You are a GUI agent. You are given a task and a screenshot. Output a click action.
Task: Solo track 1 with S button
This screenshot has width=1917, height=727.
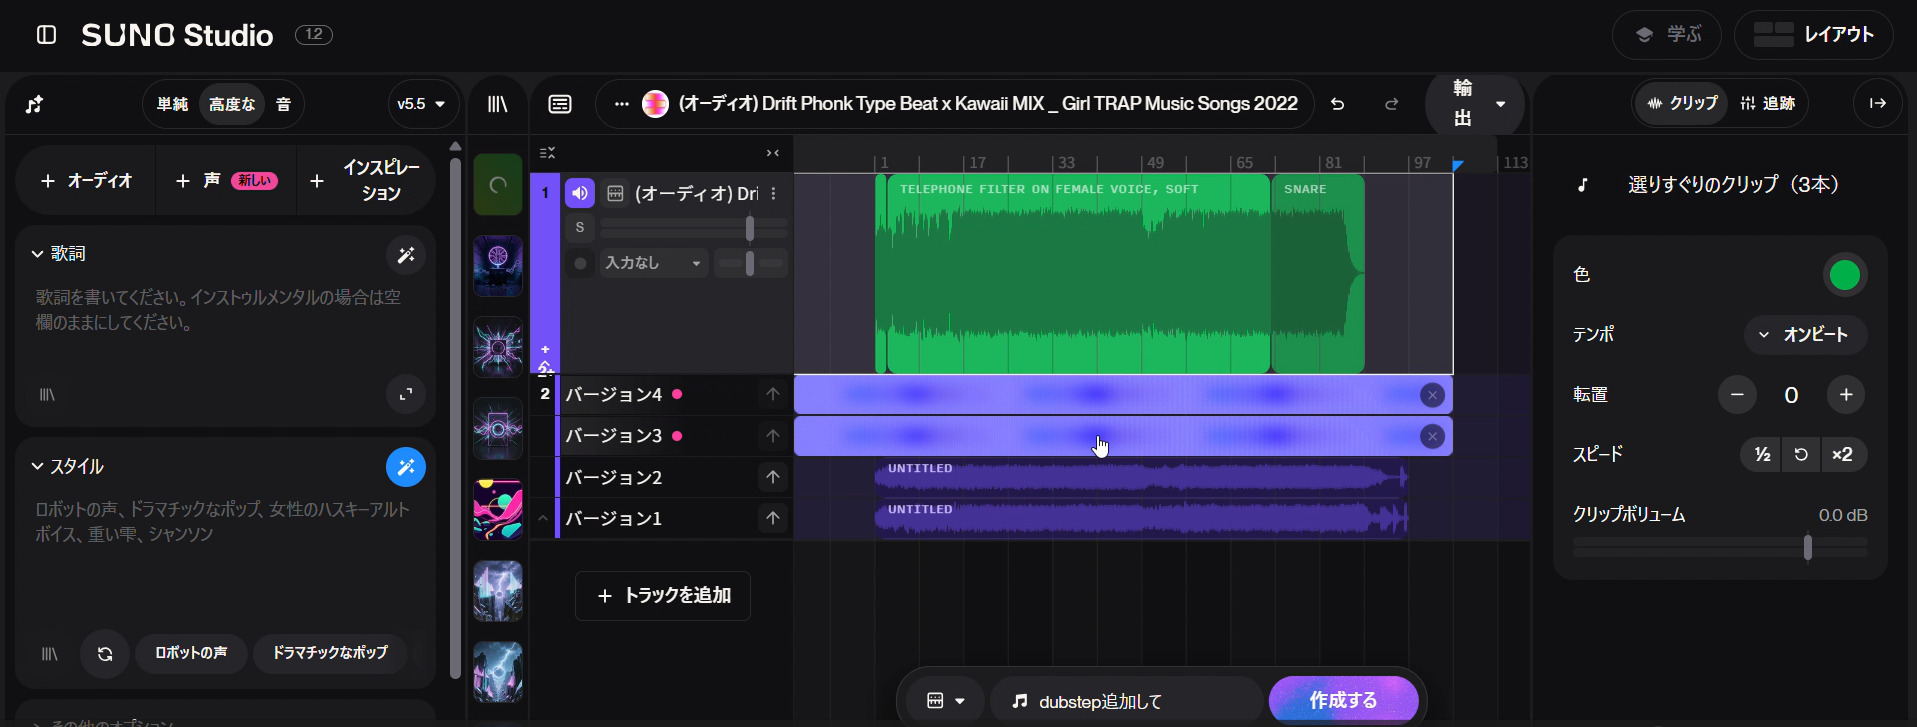click(580, 227)
